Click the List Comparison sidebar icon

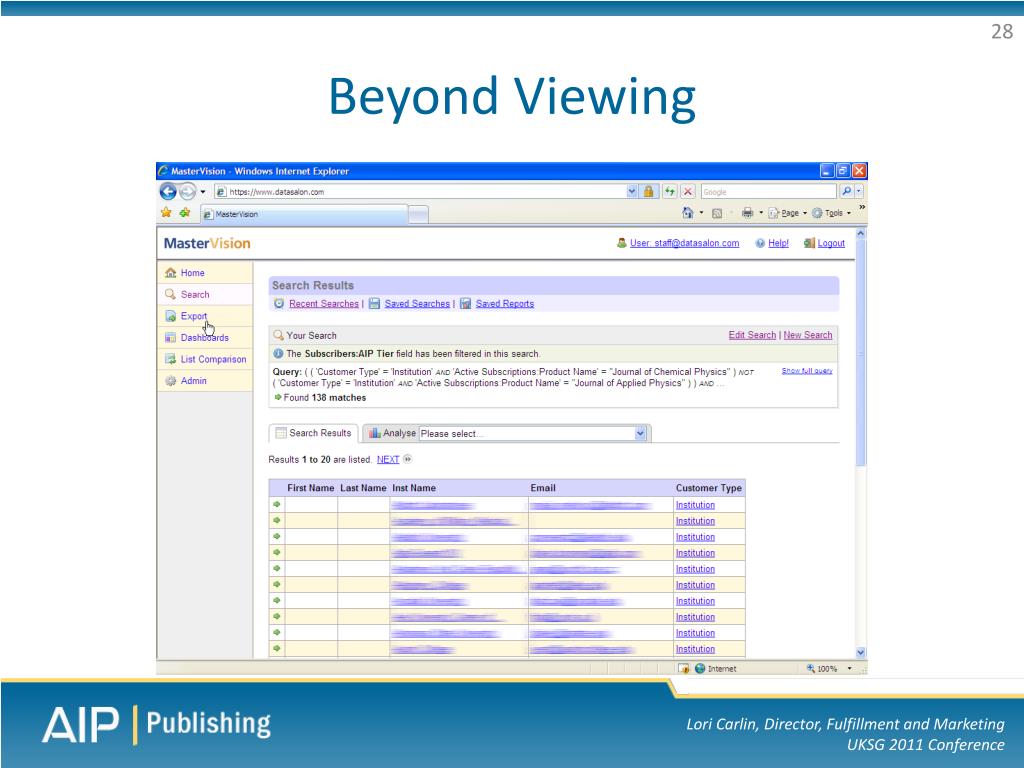coord(170,359)
